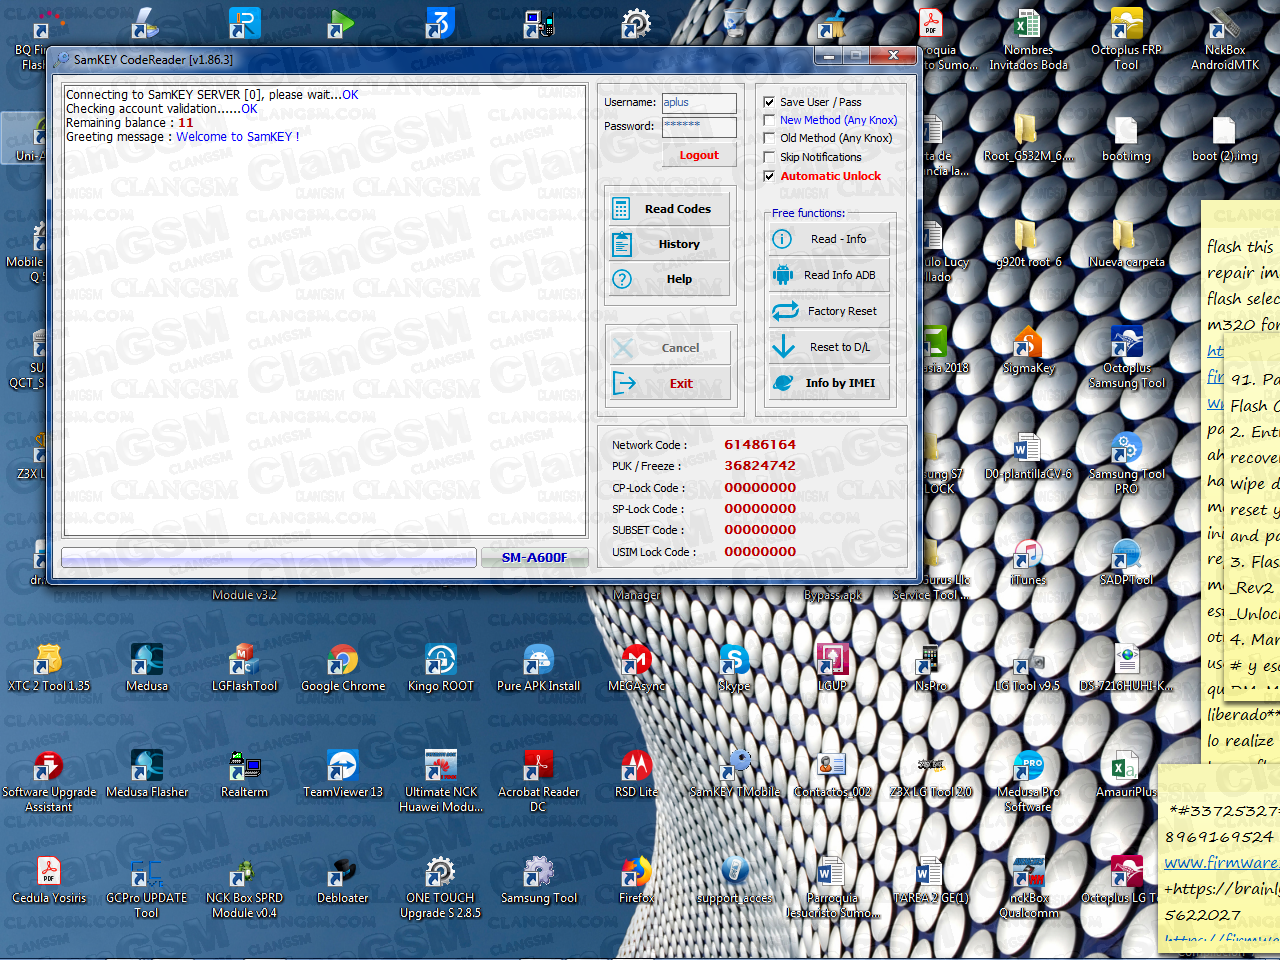The image size is (1280, 960).
Task: Open the History list
Action: tap(669, 244)
